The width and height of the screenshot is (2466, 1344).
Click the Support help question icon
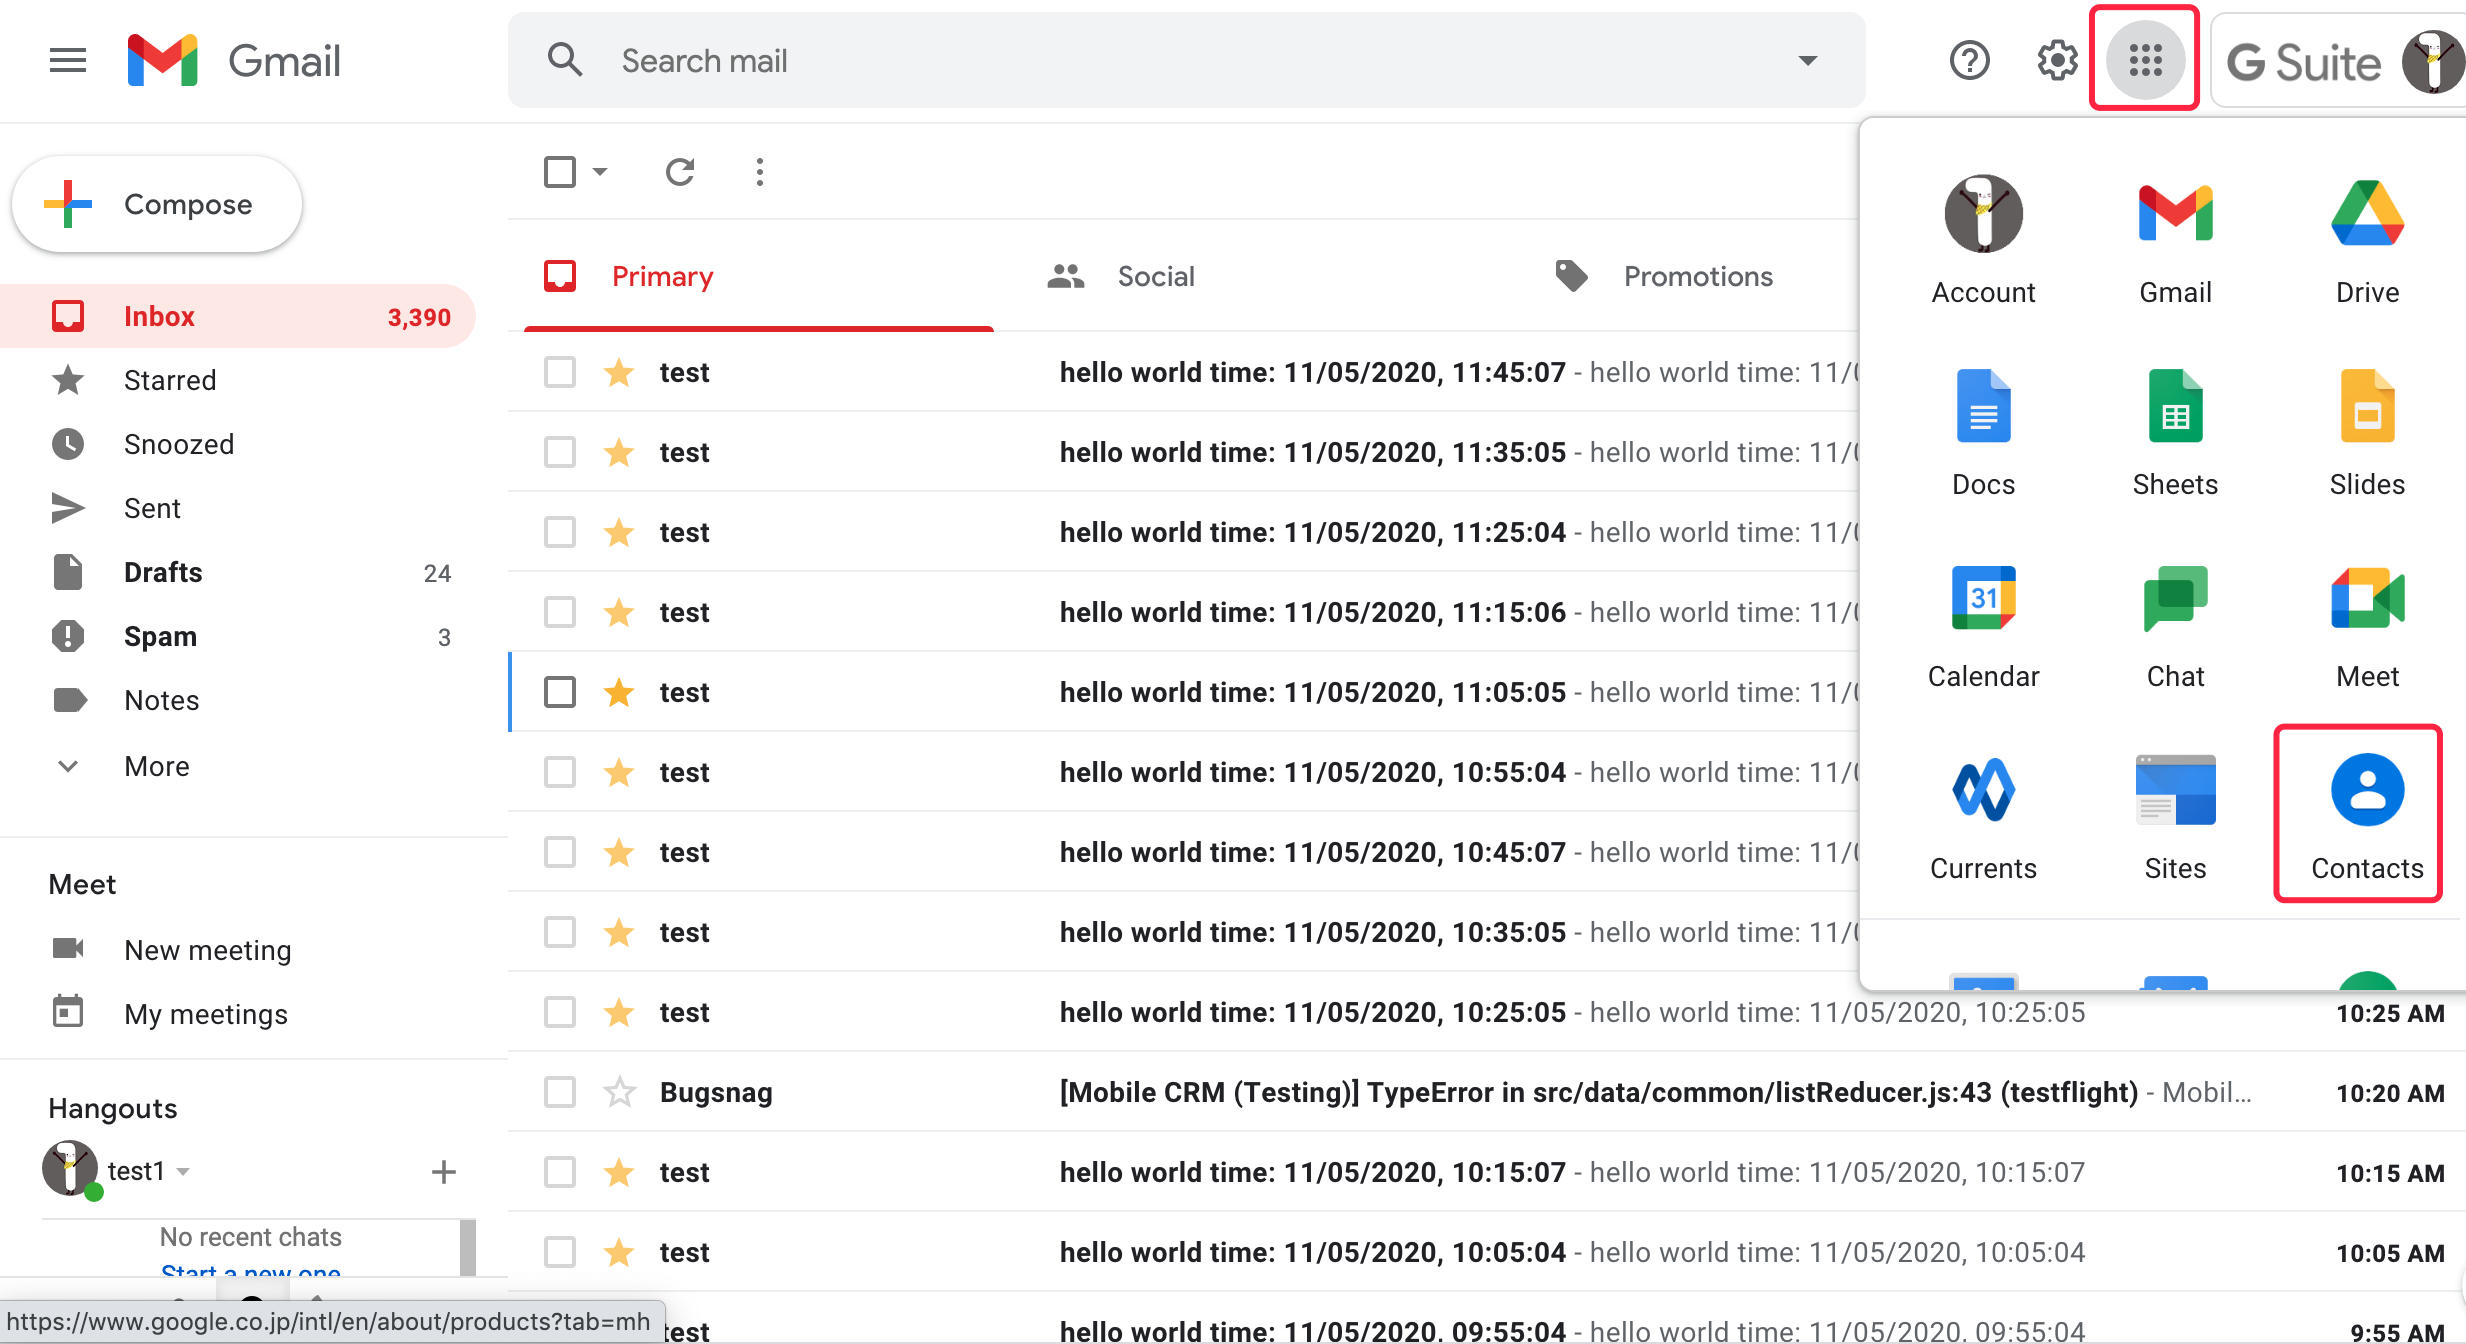[1969, 60]
